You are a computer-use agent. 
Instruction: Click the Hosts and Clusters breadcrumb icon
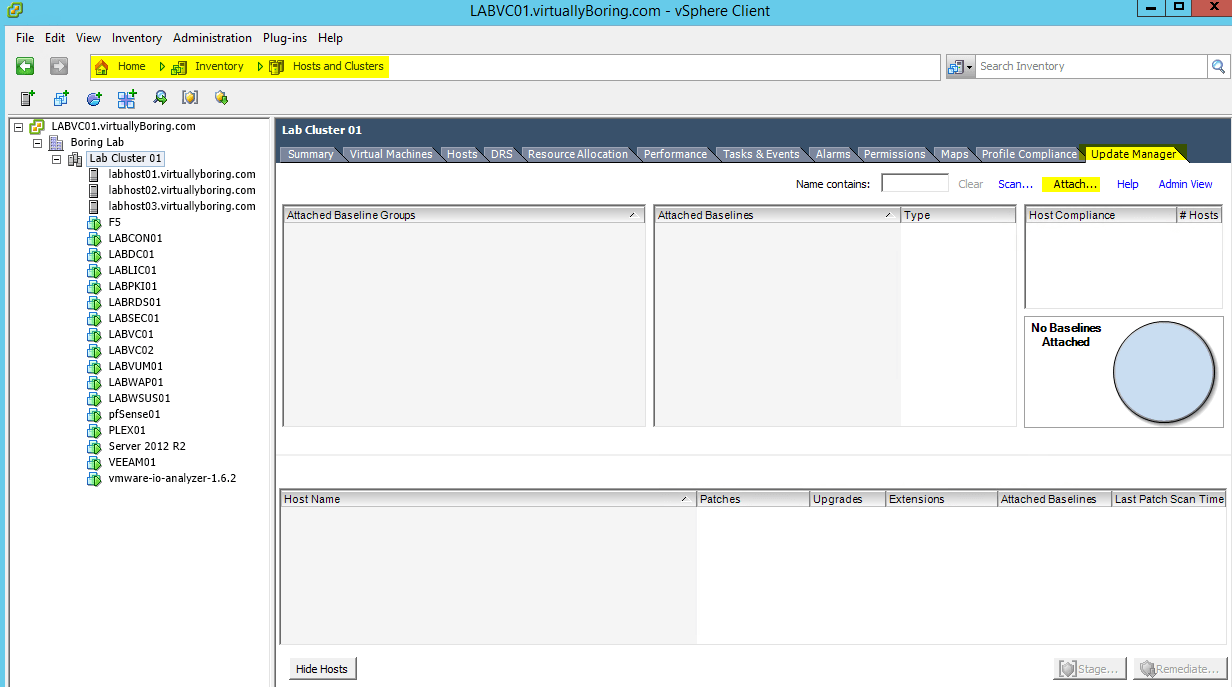pos(276,67)
